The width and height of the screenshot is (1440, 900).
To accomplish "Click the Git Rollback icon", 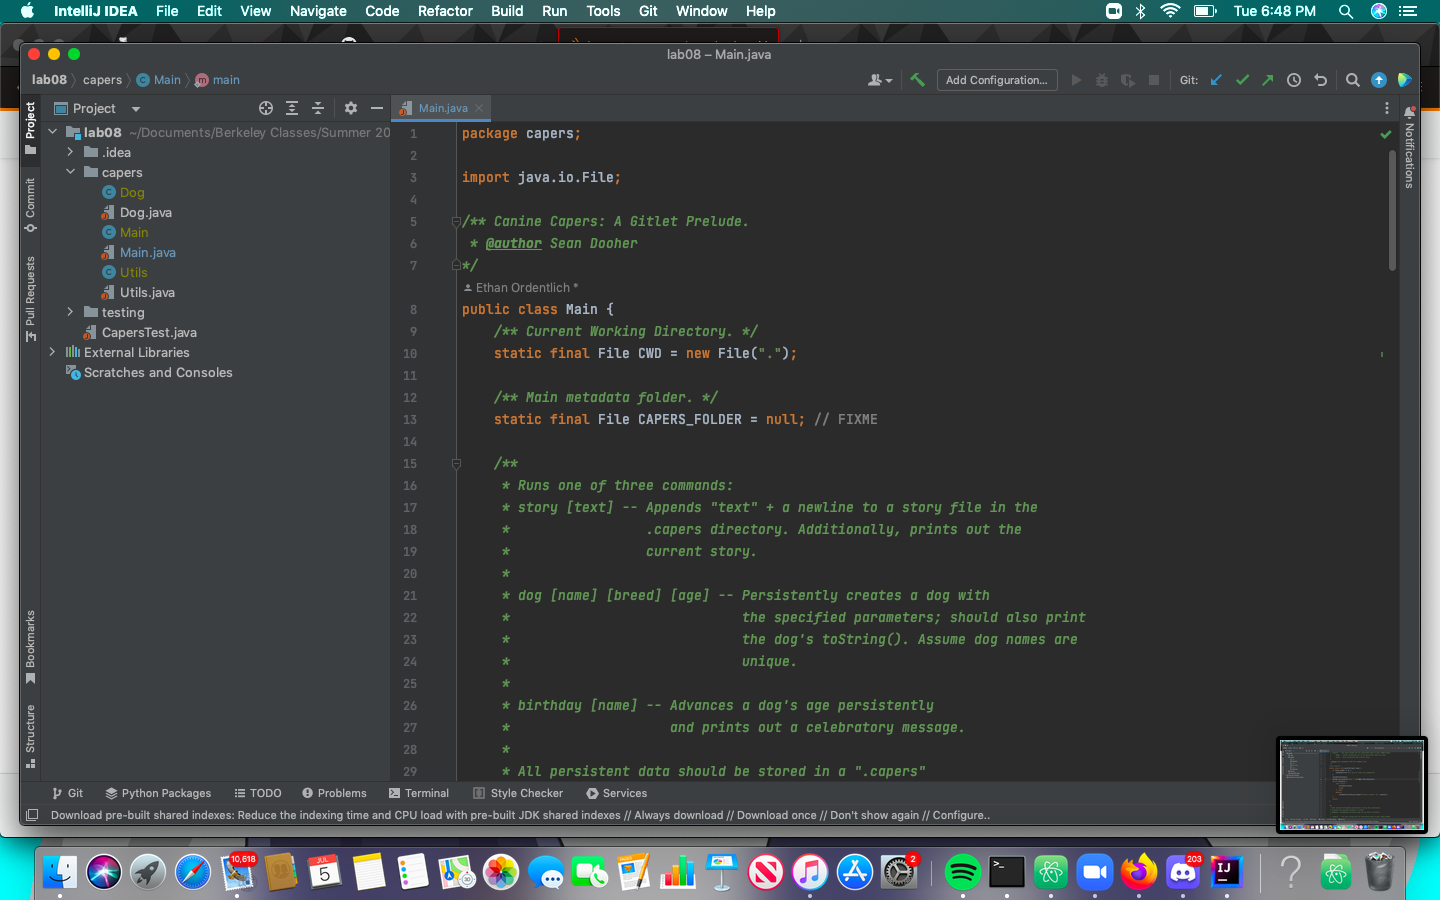I will click(x=1320, y=80).
